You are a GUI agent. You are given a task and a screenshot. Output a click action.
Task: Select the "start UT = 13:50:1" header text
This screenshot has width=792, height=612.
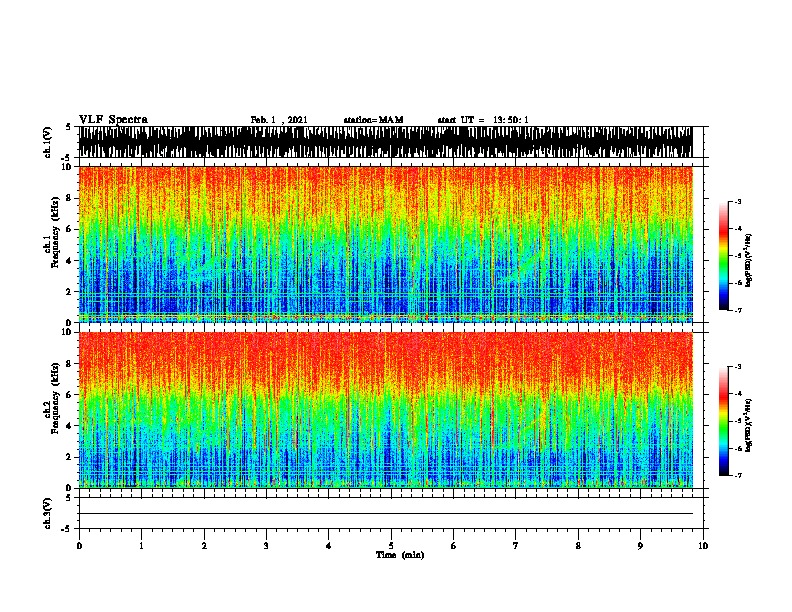coord(483,120)
